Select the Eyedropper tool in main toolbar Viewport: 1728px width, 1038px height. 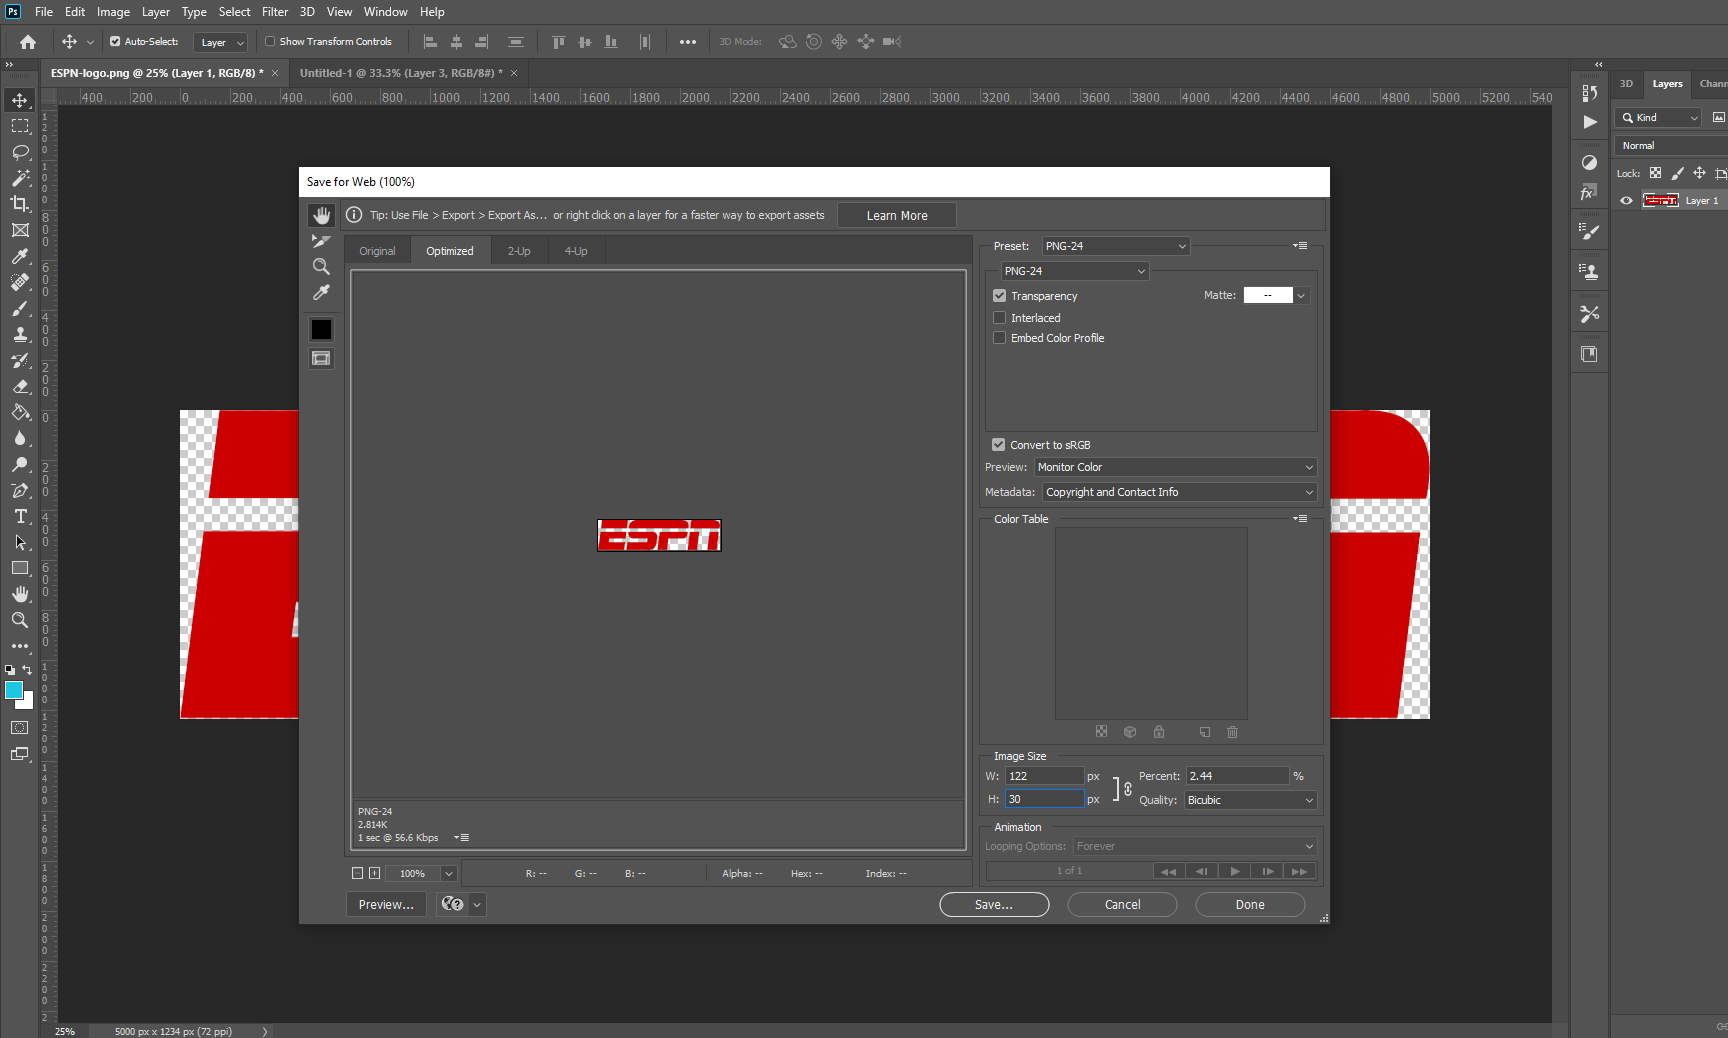click(x=20, y=256)
